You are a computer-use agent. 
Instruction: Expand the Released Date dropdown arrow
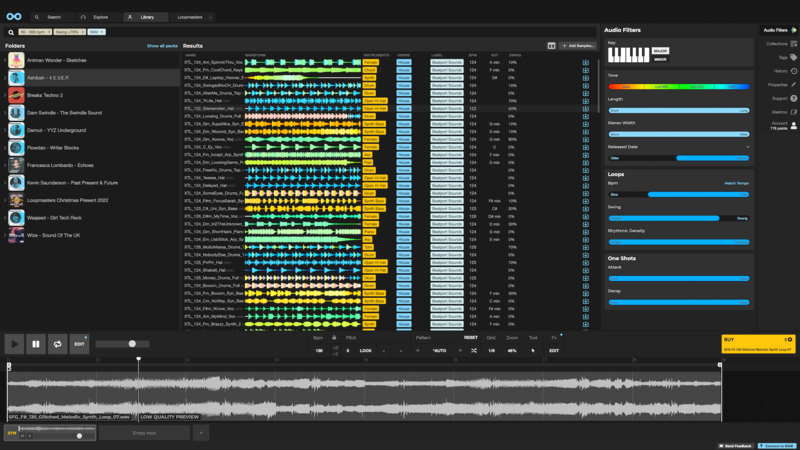748,147
